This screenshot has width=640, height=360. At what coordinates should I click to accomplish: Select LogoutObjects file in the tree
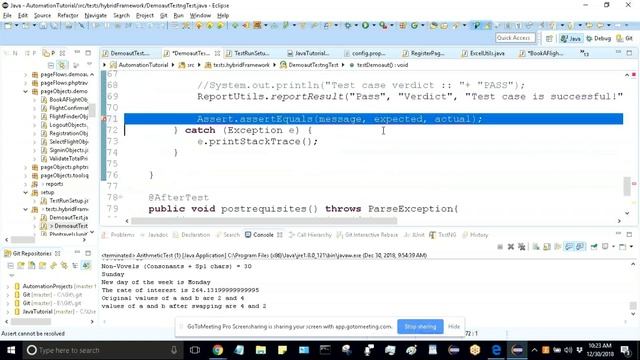coord(64,125)
